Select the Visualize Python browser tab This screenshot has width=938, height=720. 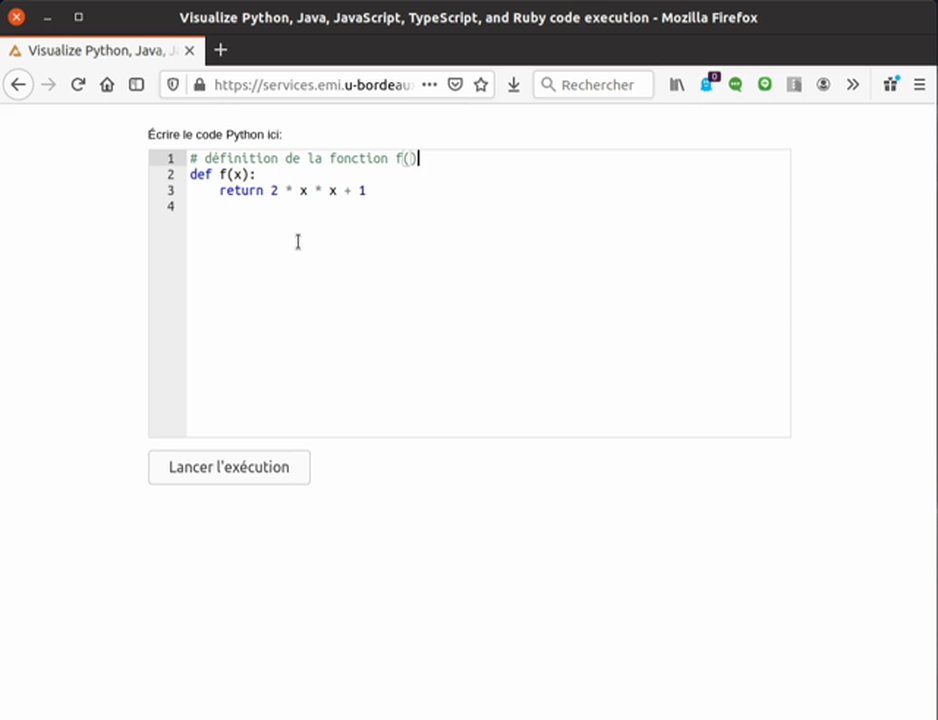click(x=95, y=50)
